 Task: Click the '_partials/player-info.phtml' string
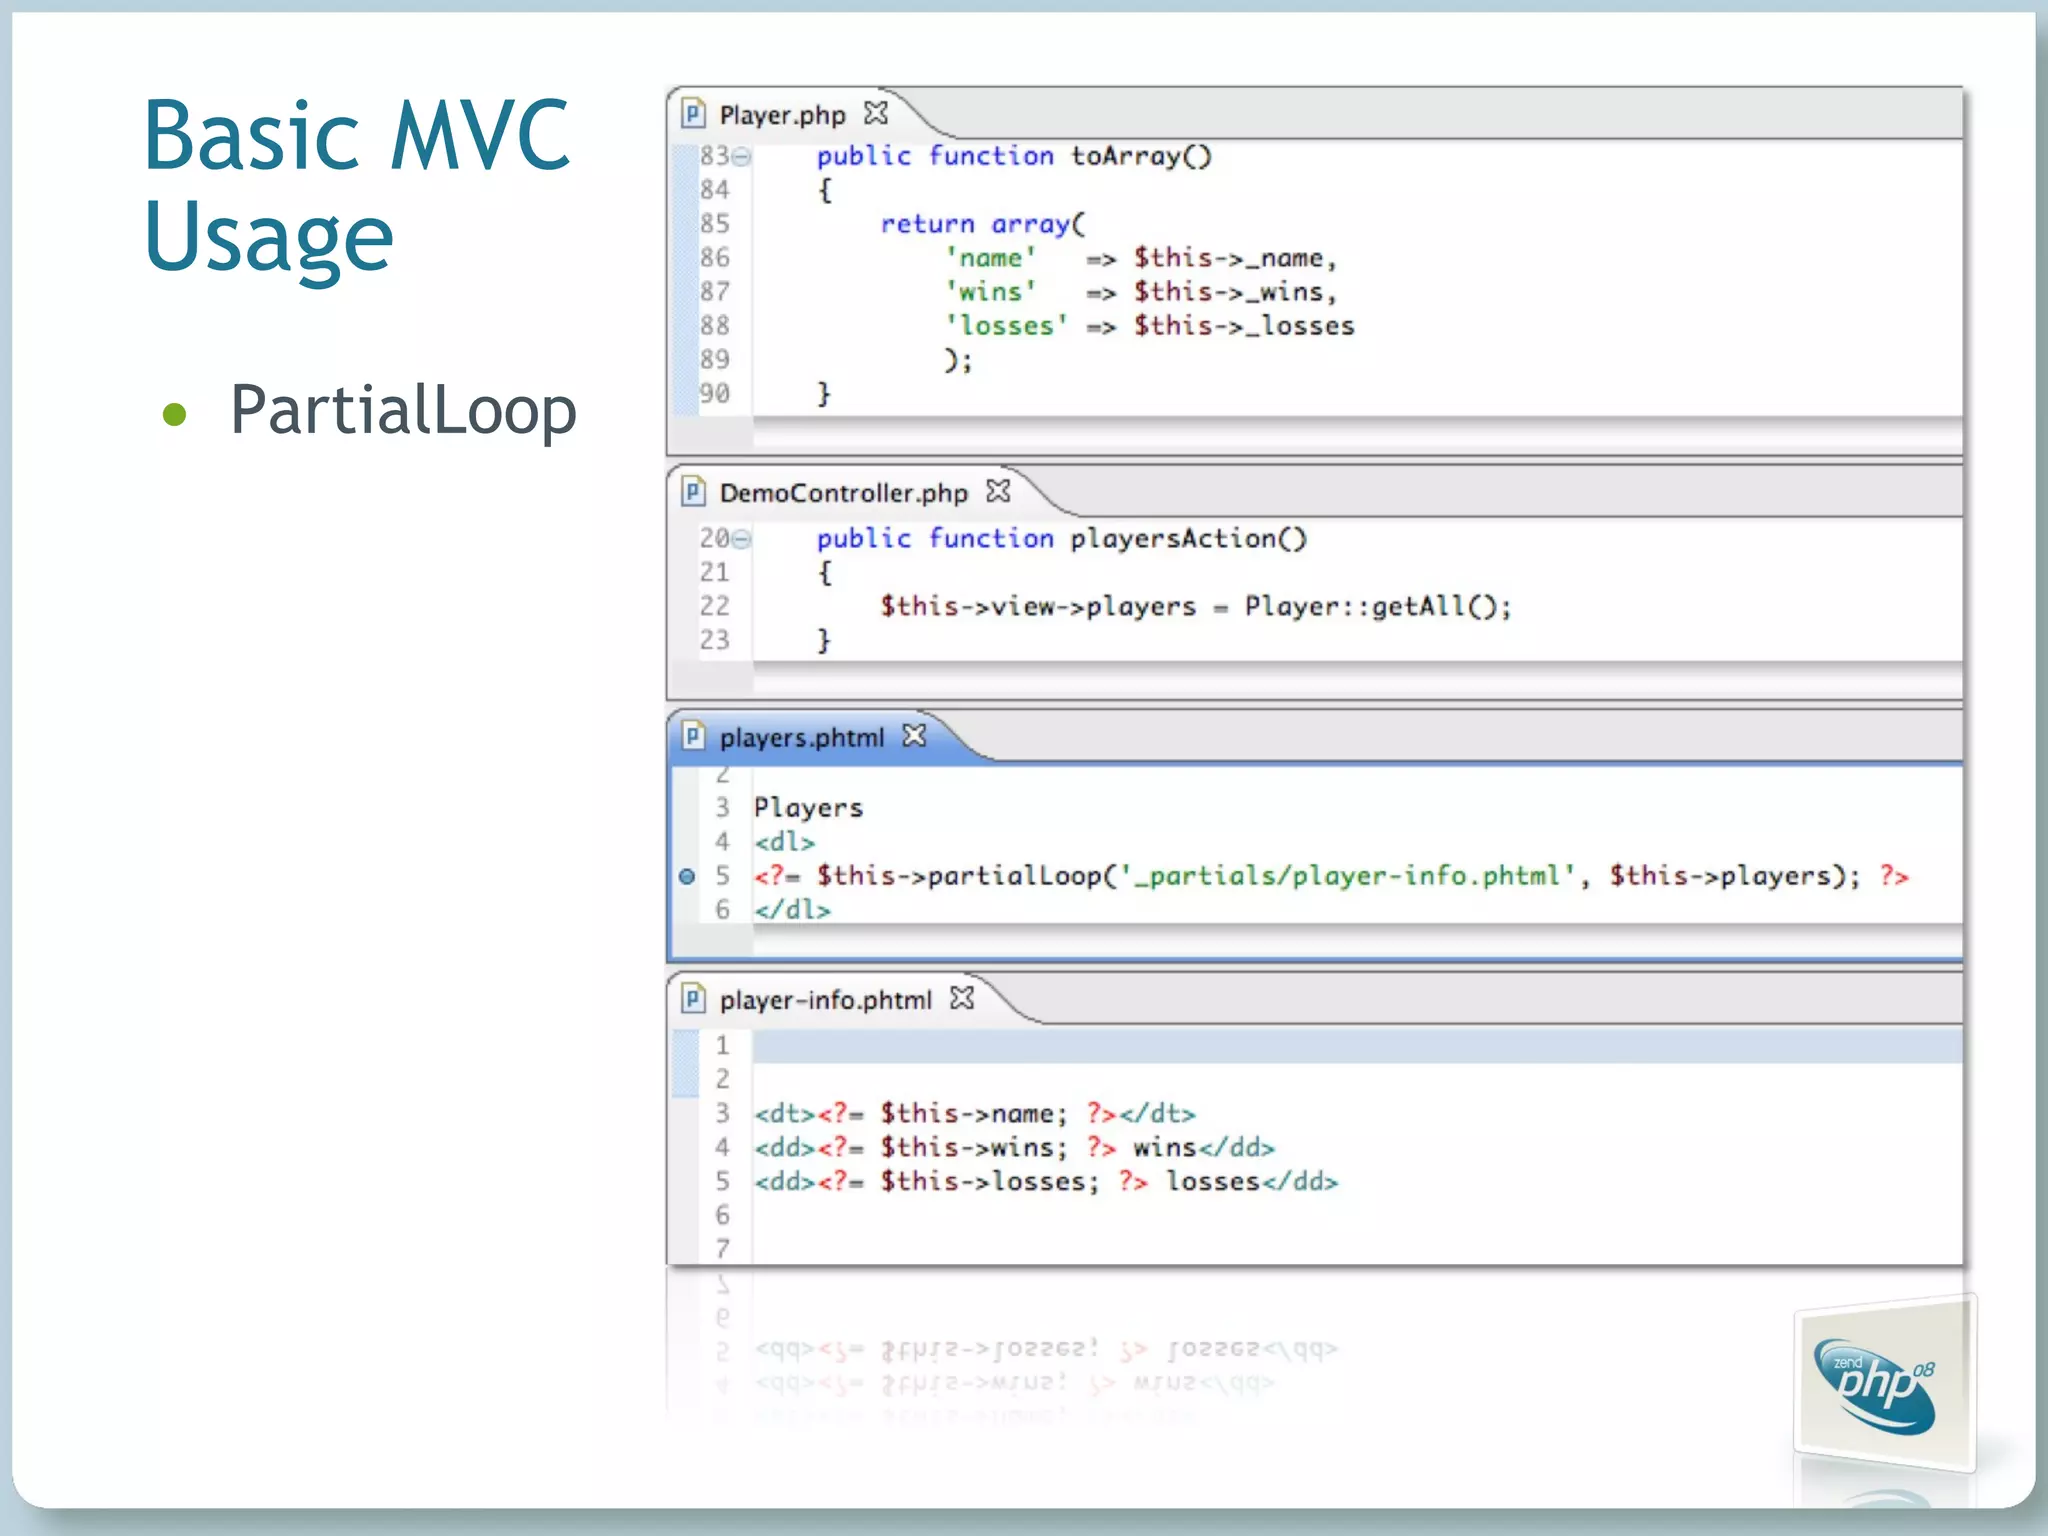(1347, 876)
